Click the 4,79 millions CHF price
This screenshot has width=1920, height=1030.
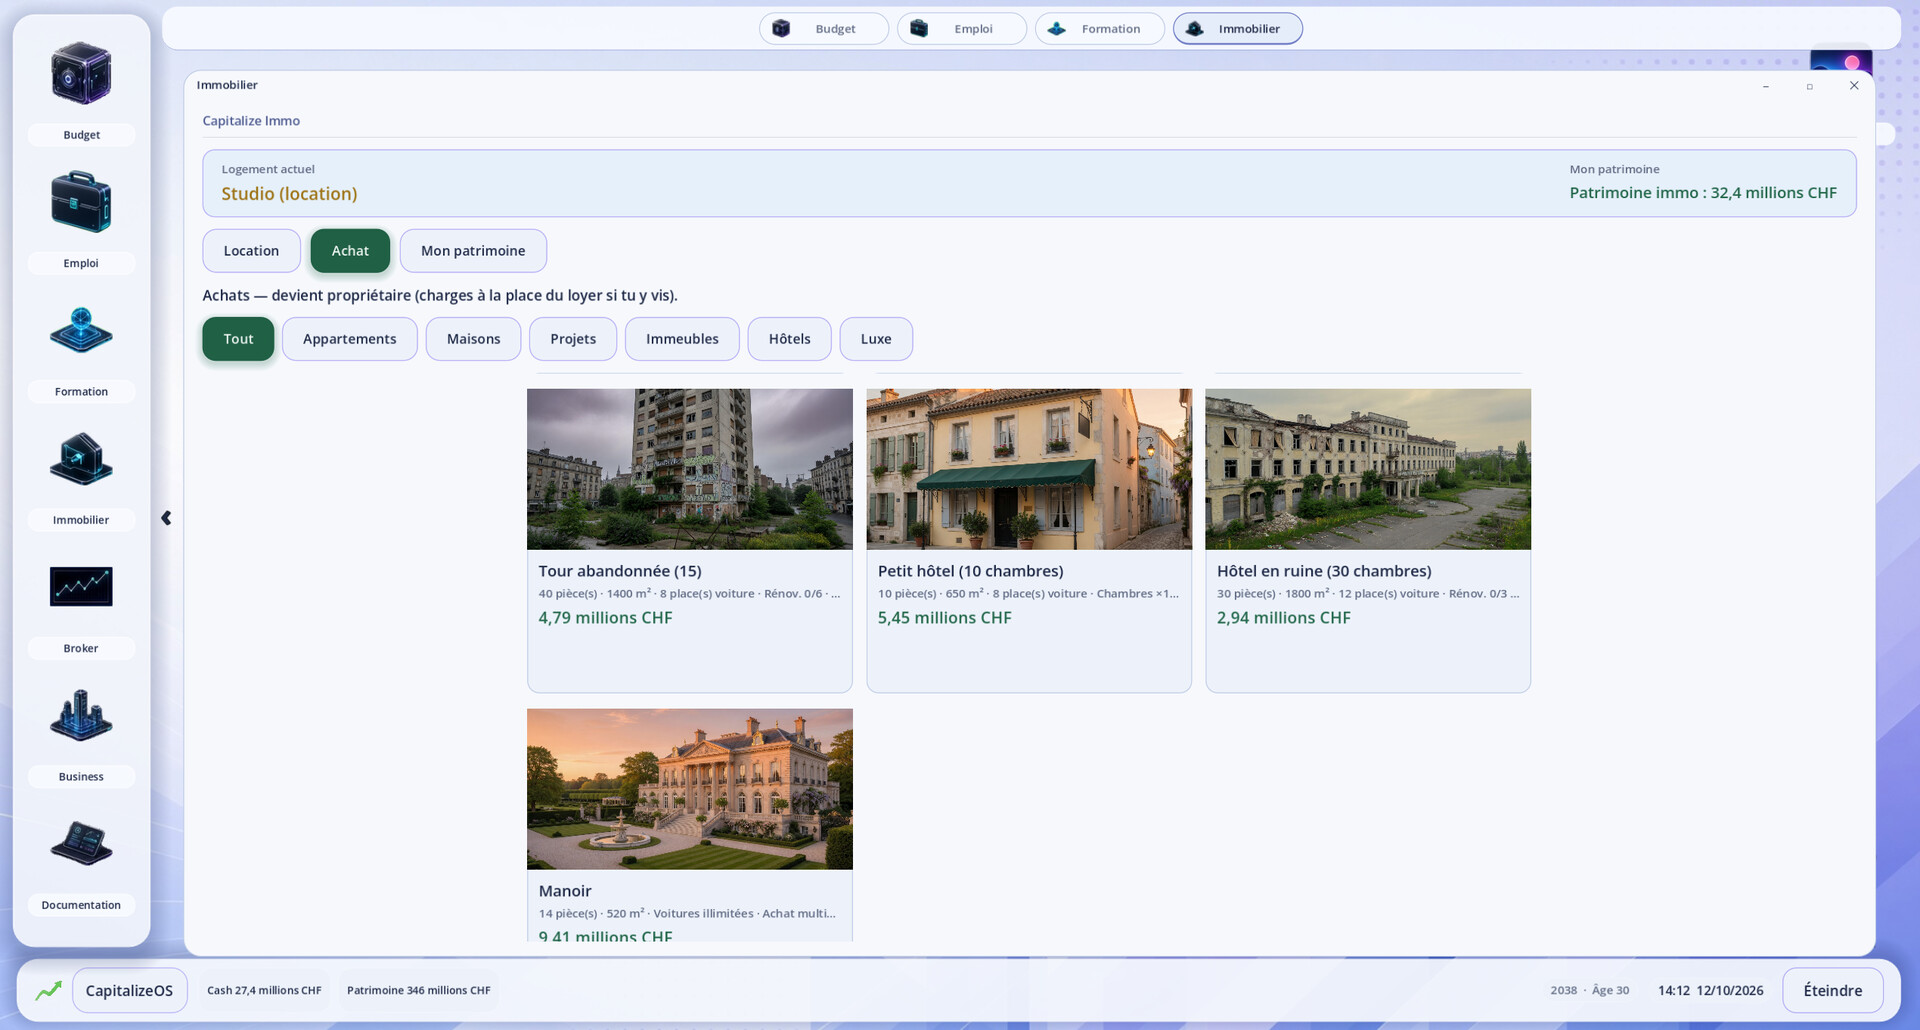coord(605,618)
